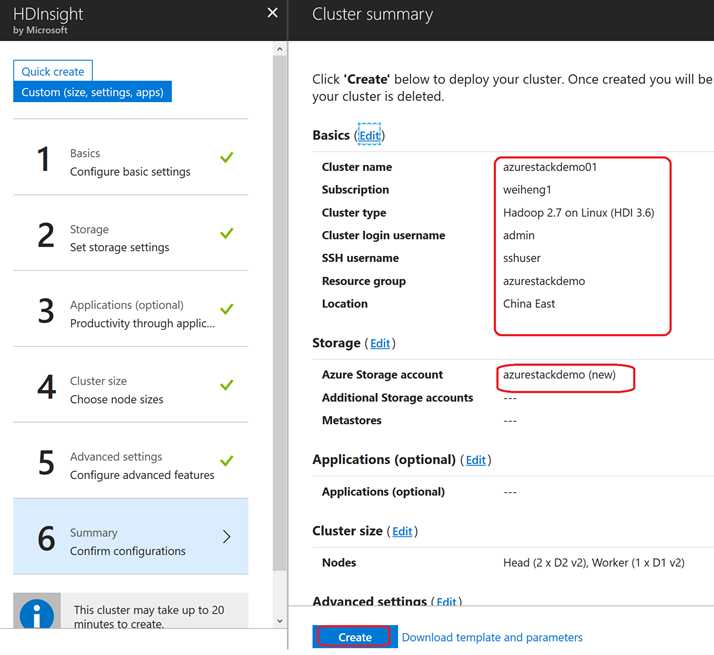Click the Cluster name label

tap(357, 167)
